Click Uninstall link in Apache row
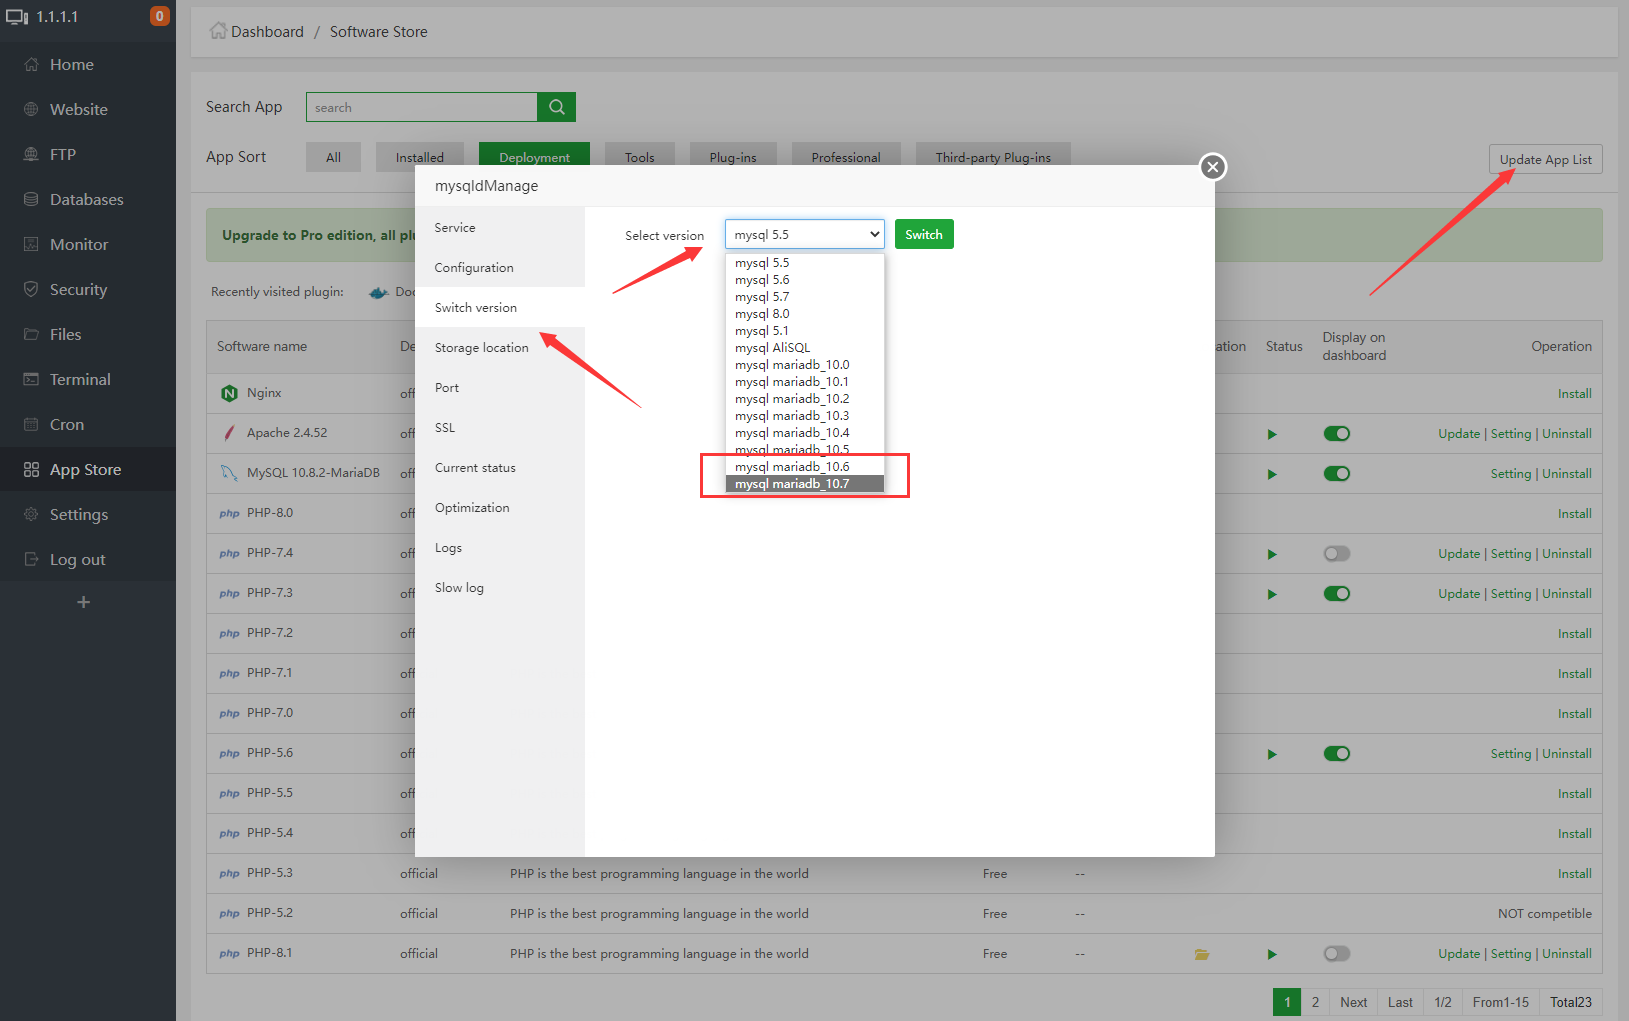 coord(1567,434)
